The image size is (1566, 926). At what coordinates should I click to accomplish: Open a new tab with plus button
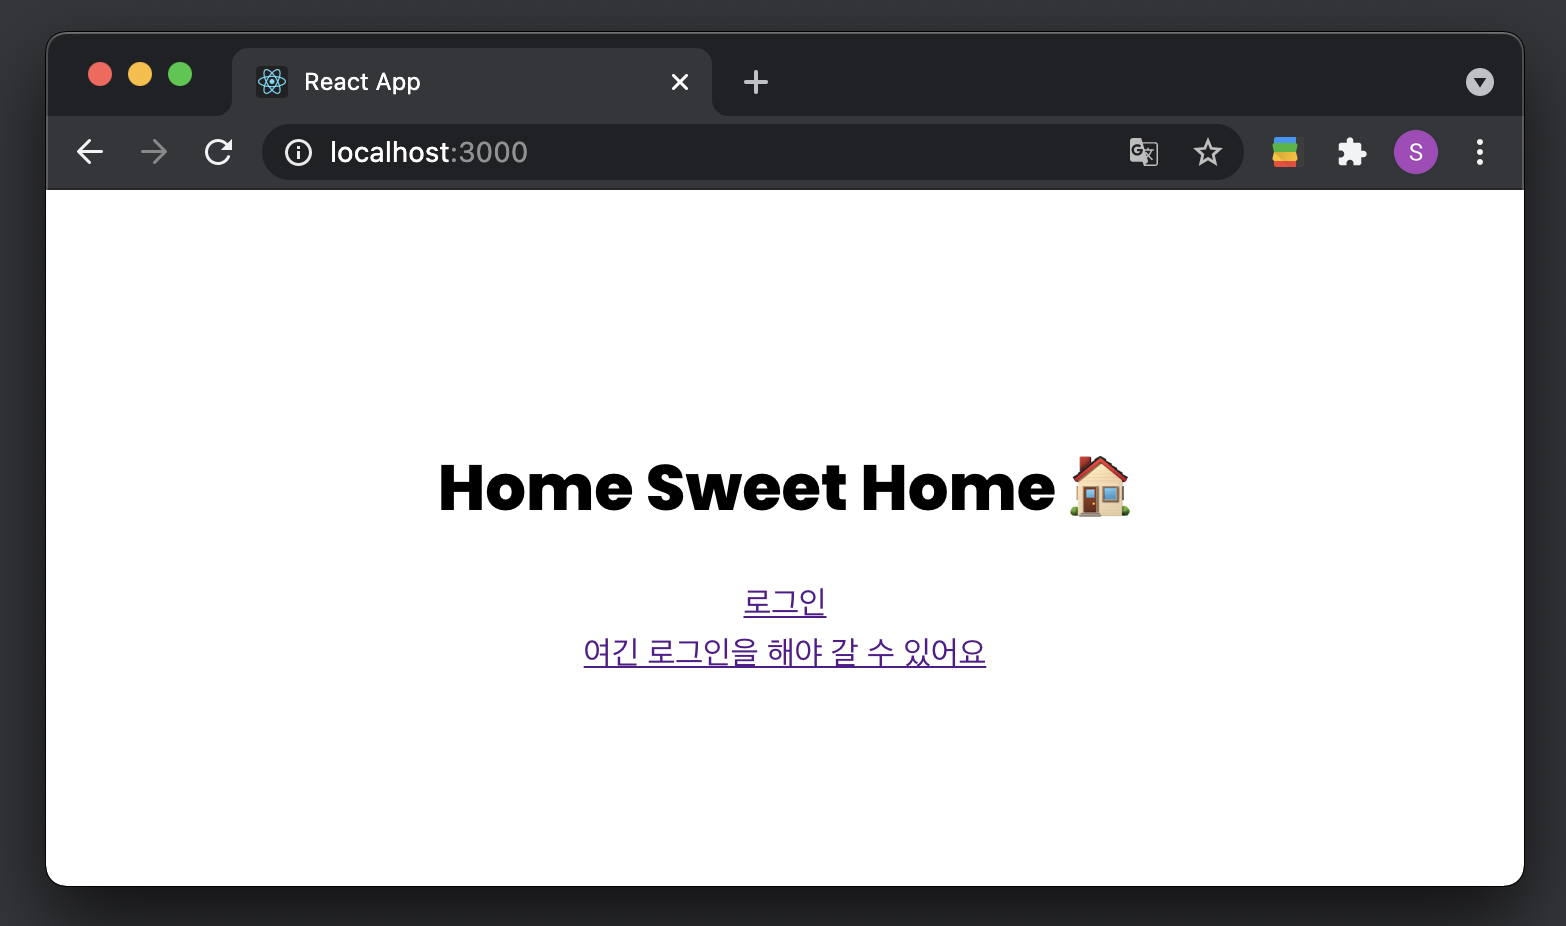click(756, 82)
